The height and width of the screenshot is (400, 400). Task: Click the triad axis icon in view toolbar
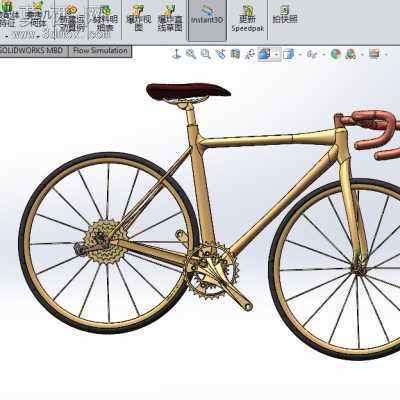(176, 54)
